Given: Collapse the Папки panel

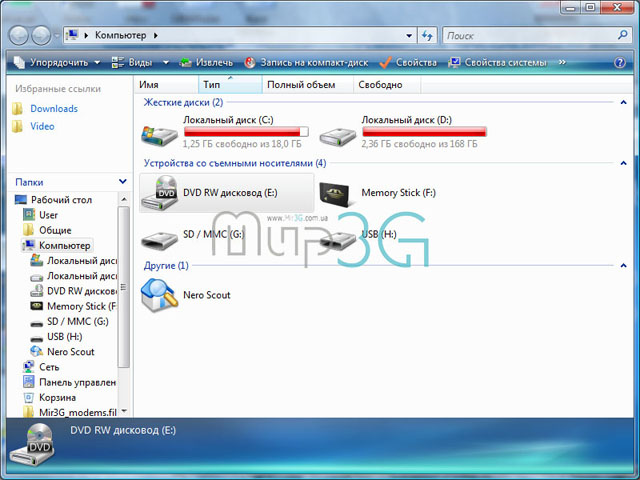Looking at the screenshot, I should (122, 182).
